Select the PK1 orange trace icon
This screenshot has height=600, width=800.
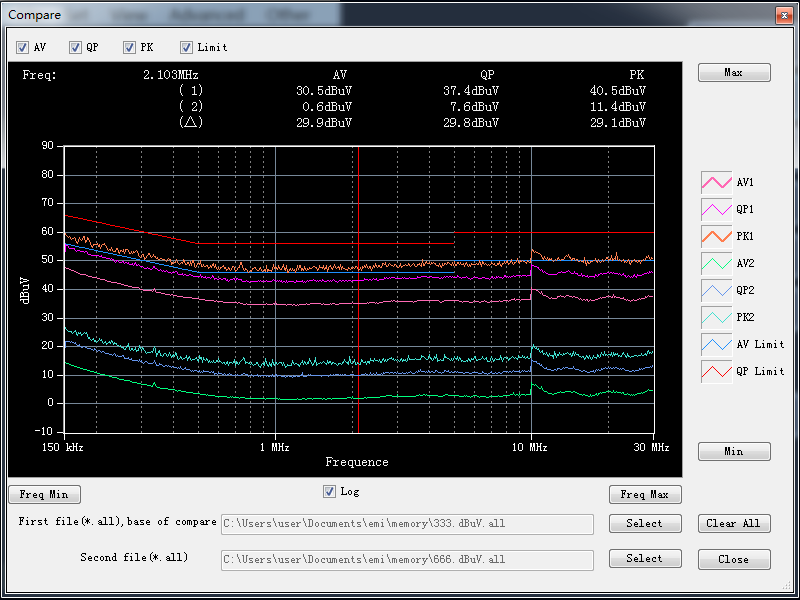(x=716, y=236)
